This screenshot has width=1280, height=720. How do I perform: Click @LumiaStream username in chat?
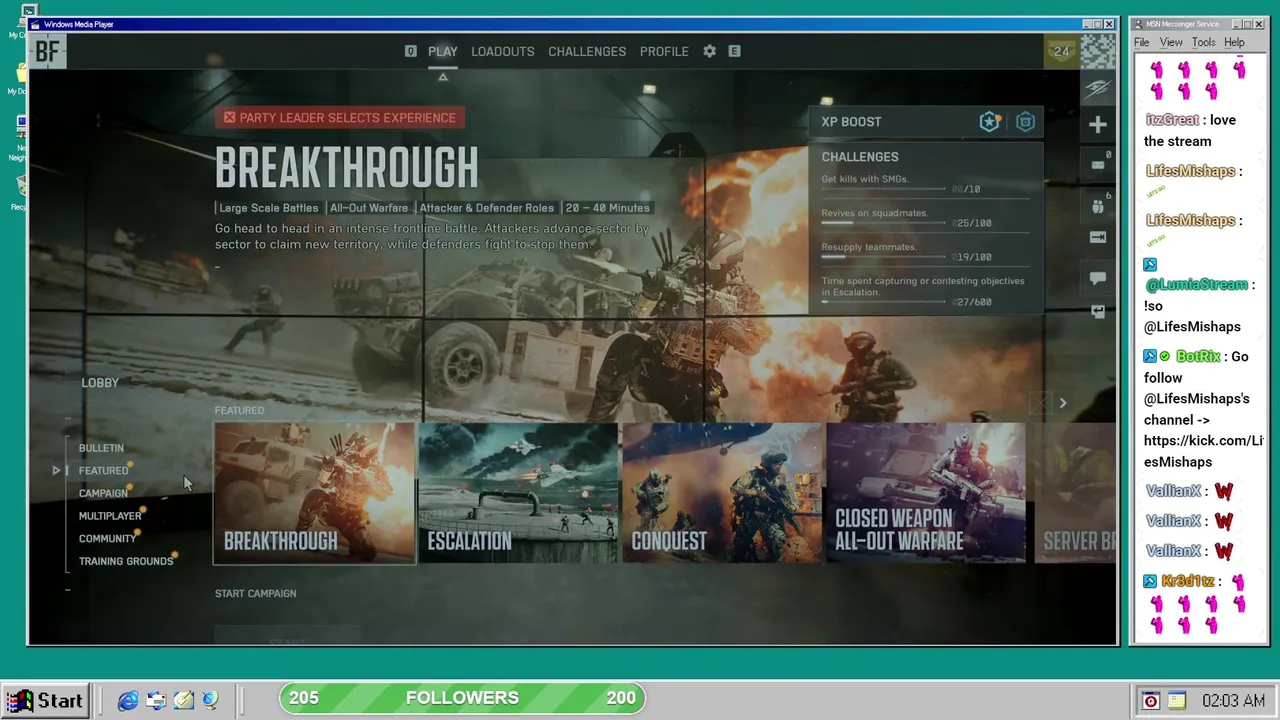pos(1196,285)
